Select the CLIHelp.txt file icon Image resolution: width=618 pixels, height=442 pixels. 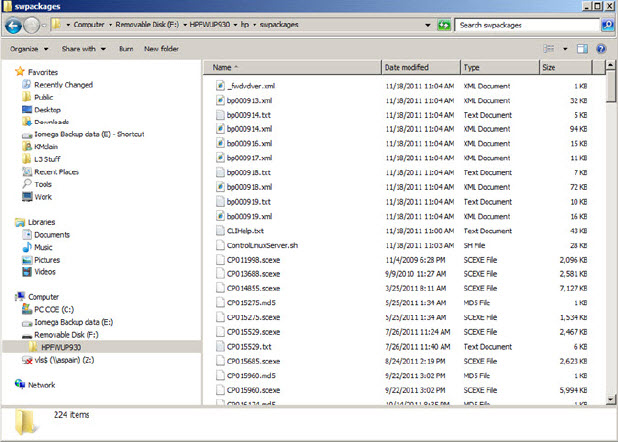pyautogui.click(x=220, y=230)
